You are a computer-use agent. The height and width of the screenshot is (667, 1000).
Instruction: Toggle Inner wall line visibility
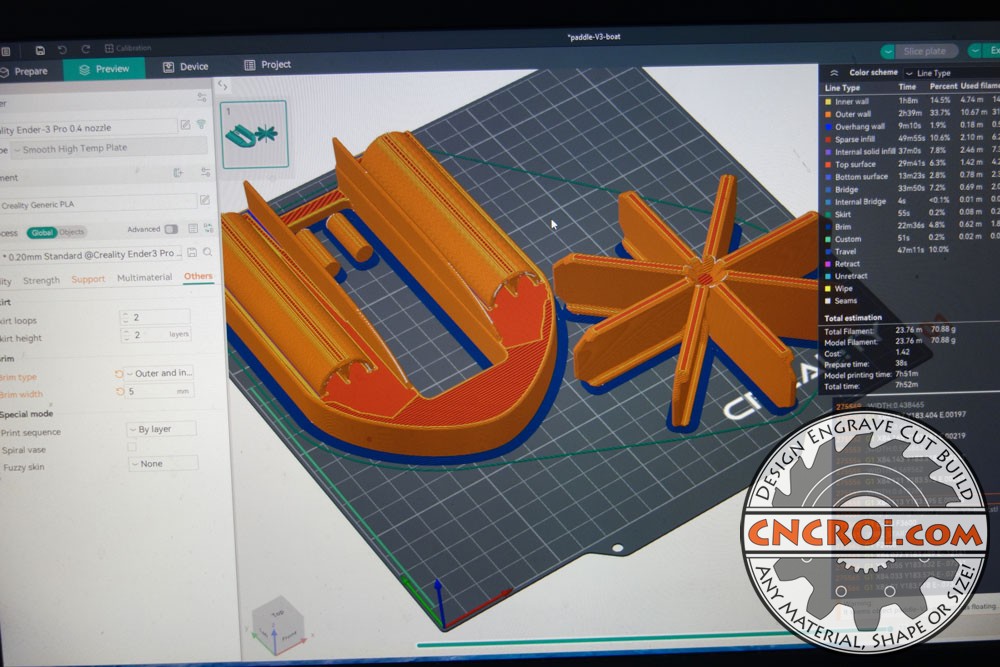828,101
